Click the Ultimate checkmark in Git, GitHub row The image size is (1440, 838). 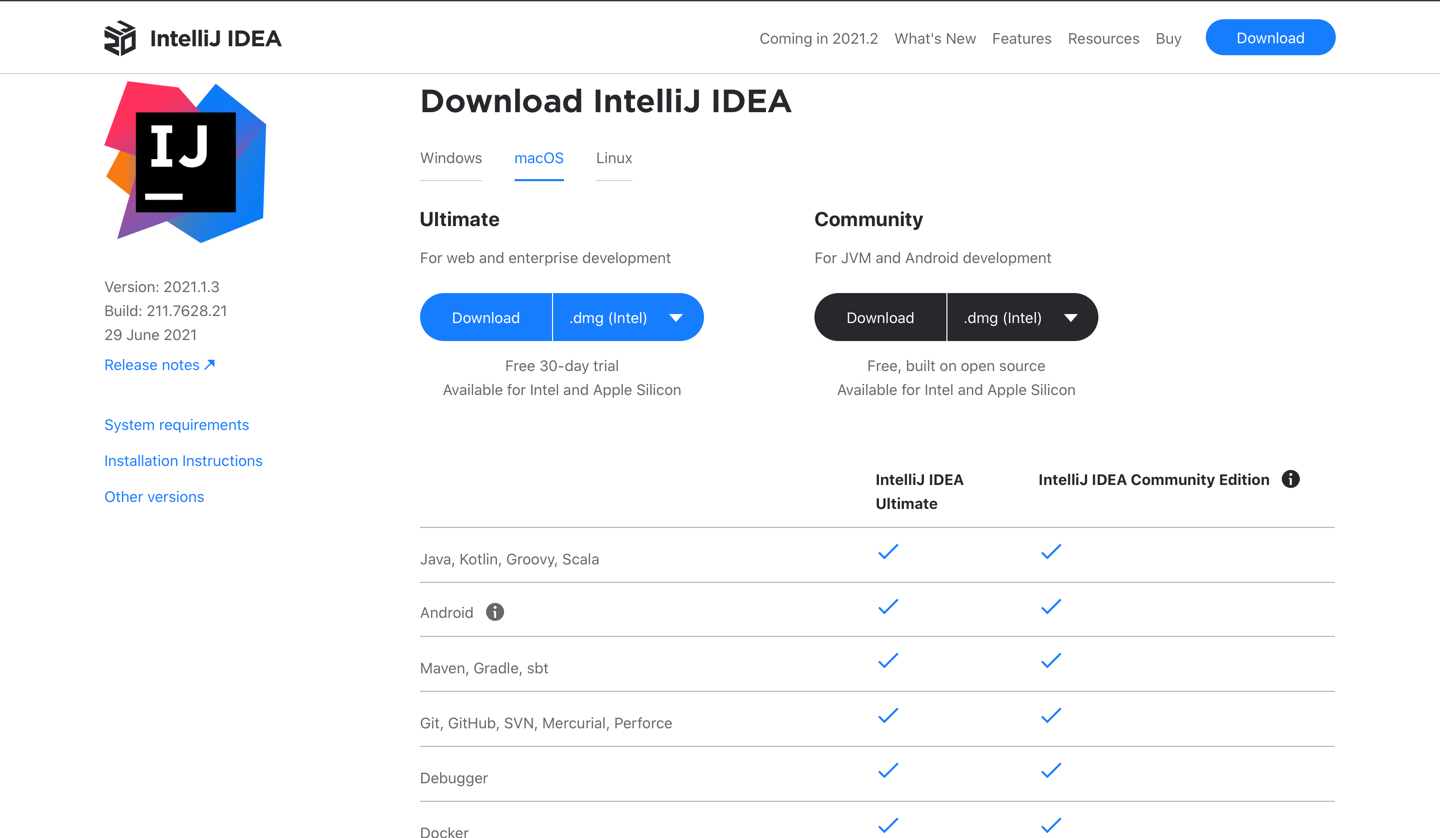point(888,715)
